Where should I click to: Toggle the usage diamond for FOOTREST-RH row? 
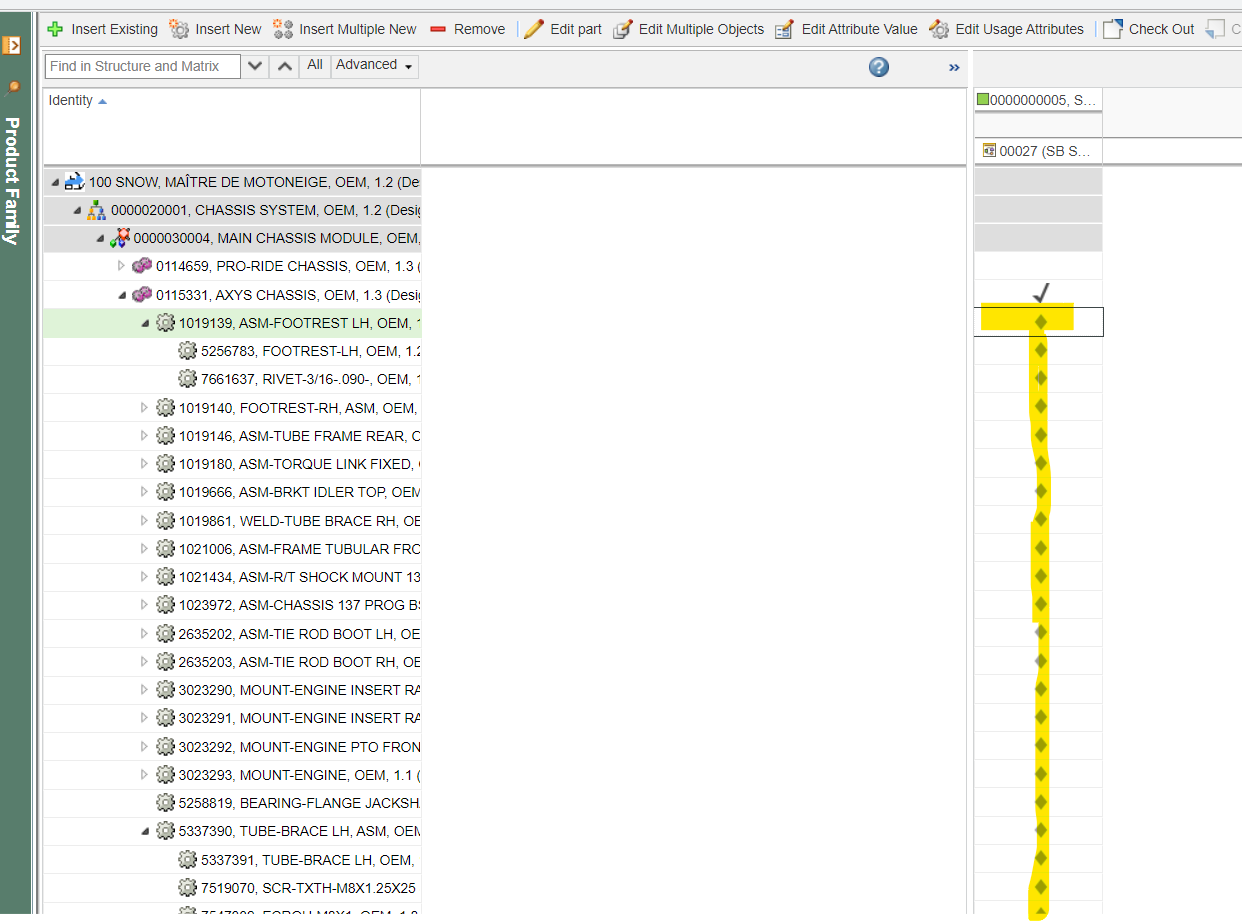coord(1040,406)
